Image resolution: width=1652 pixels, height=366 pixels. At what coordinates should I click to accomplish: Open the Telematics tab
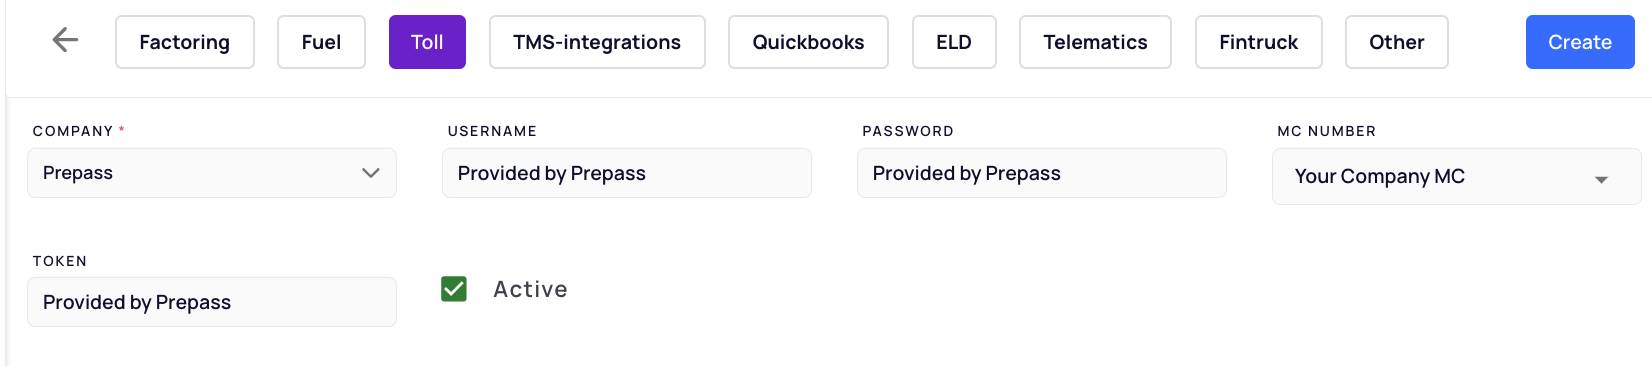pyautogui.click(x=1095, y=42)
